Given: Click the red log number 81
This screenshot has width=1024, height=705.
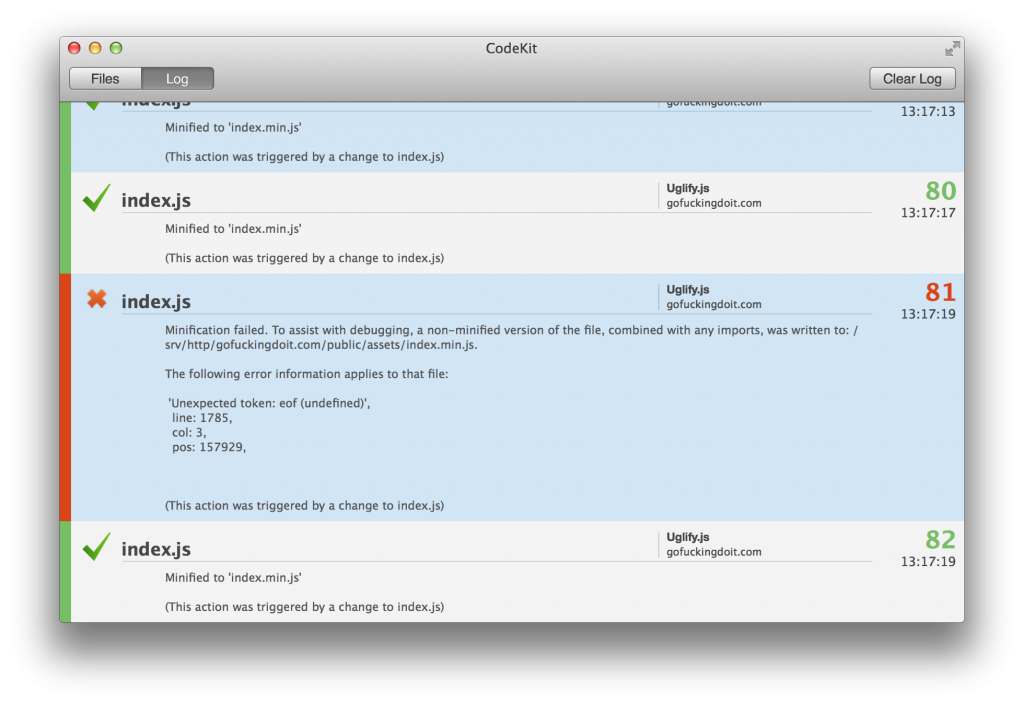Looking at the screenshot, I should point(939,292).
